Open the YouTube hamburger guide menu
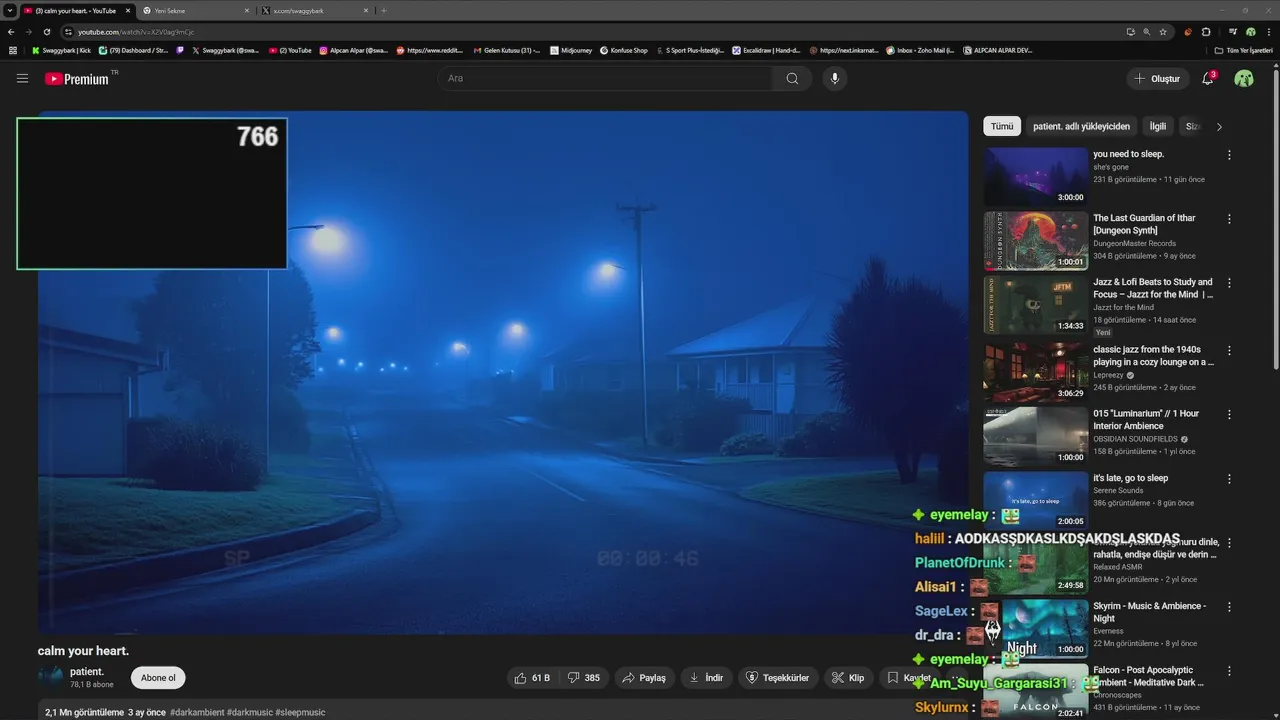The height and width of the screenshot is (720, 1280). pyautogui.click(x=22, y=78)
